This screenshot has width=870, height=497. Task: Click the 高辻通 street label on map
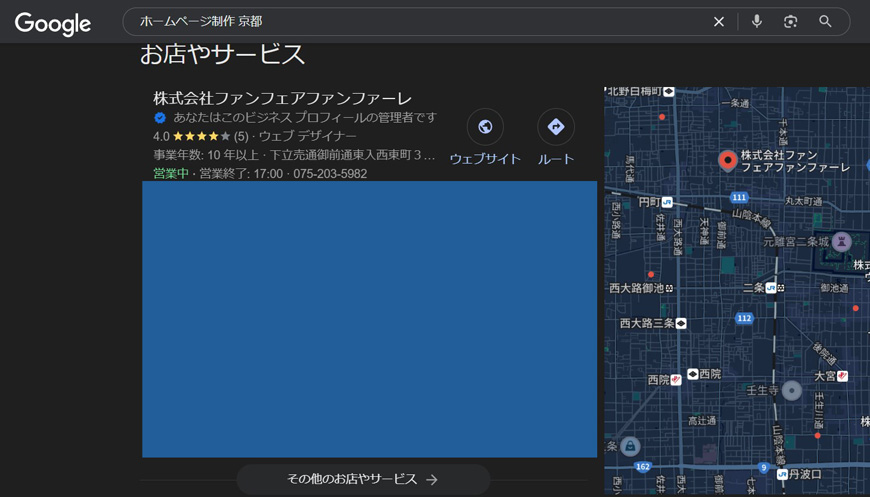pyautogui.click(x=702, y=420)
